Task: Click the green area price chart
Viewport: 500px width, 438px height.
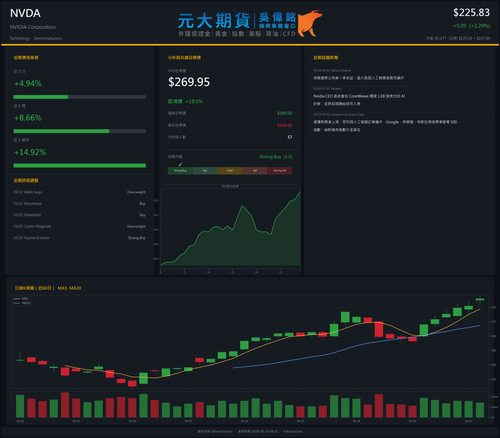Action: [x=230, y=228]
